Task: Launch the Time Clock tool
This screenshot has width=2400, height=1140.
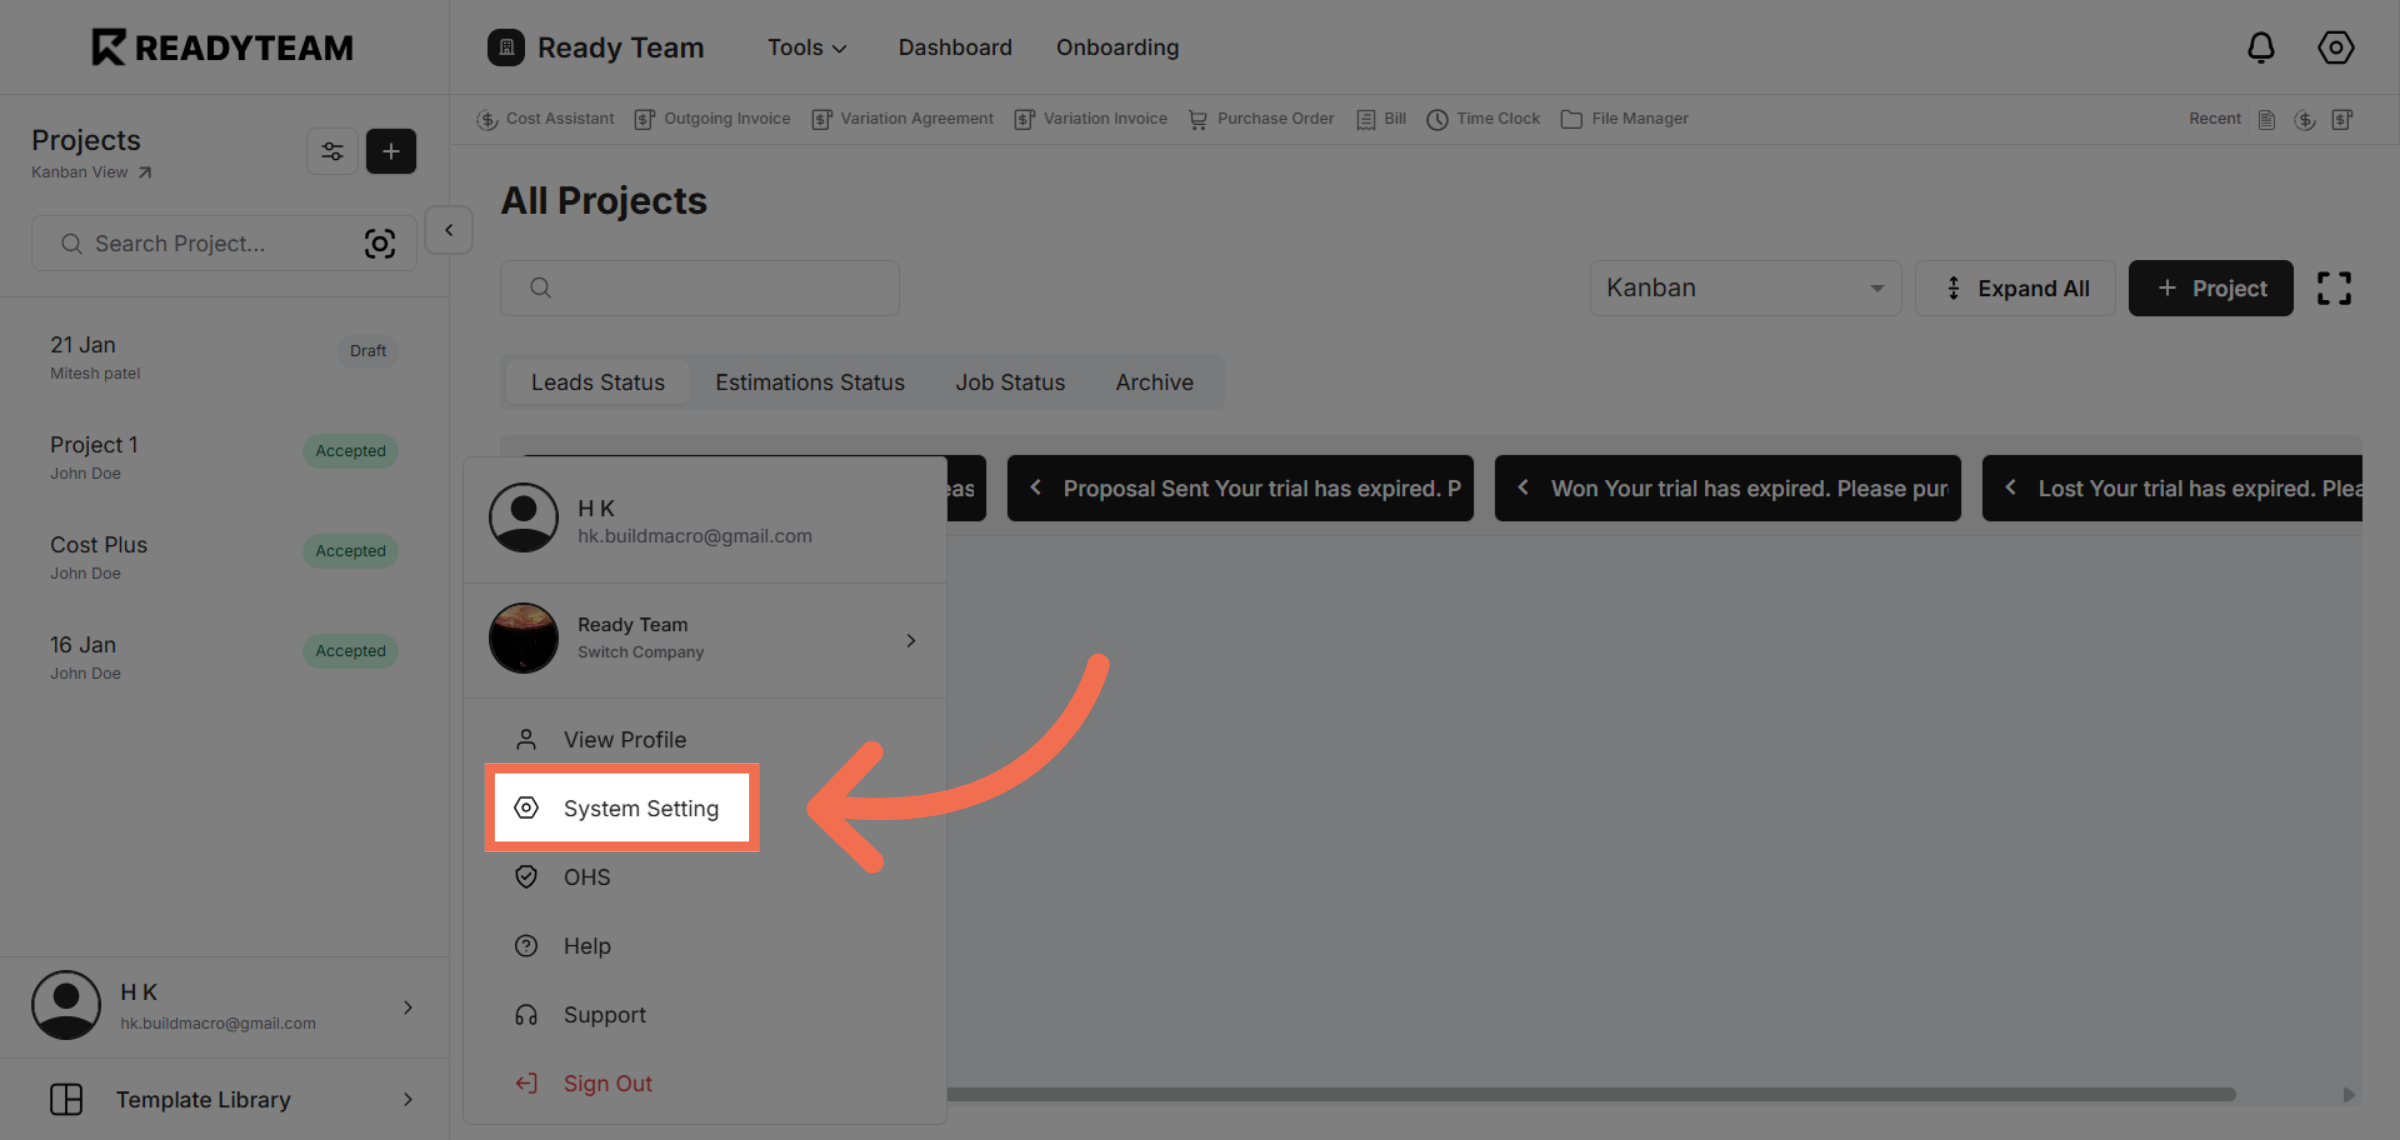Action: click(1483, 118)
